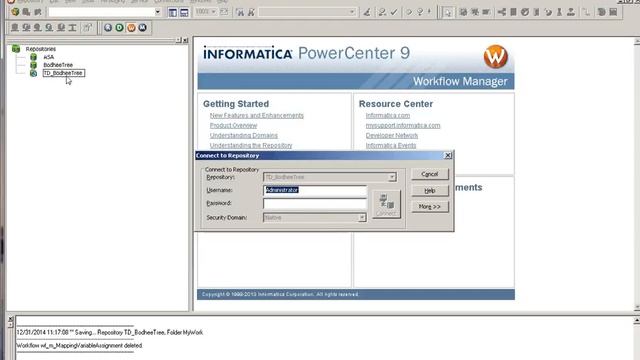Open the Product Overview link
The width and height of the screenshot is (640, 360).
(233, 126)
